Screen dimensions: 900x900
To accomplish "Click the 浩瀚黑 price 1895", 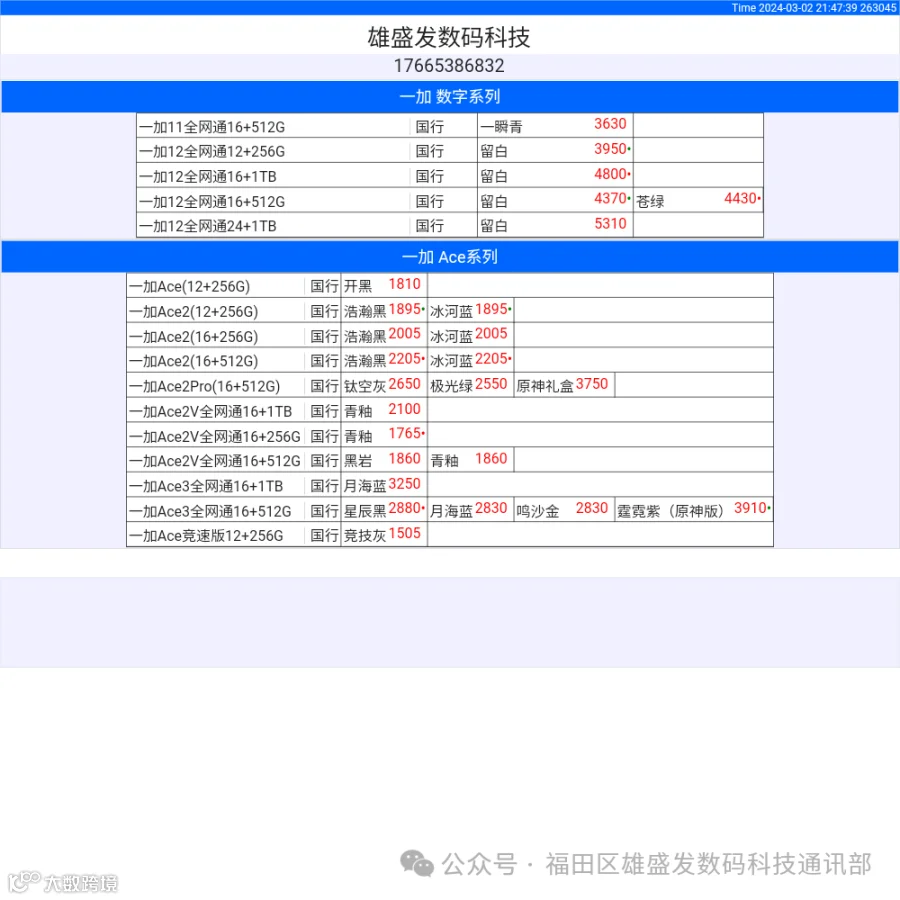I will coord(405,309).
